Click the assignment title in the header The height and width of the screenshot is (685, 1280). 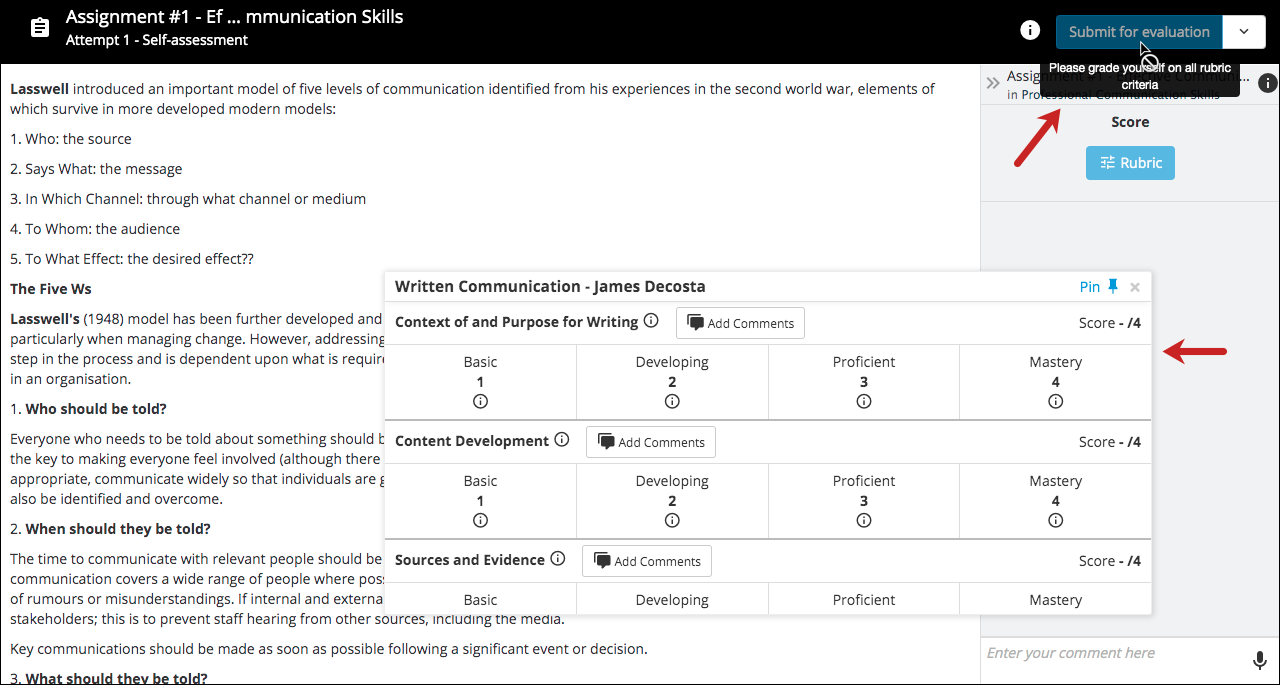[x=235, y=17]
